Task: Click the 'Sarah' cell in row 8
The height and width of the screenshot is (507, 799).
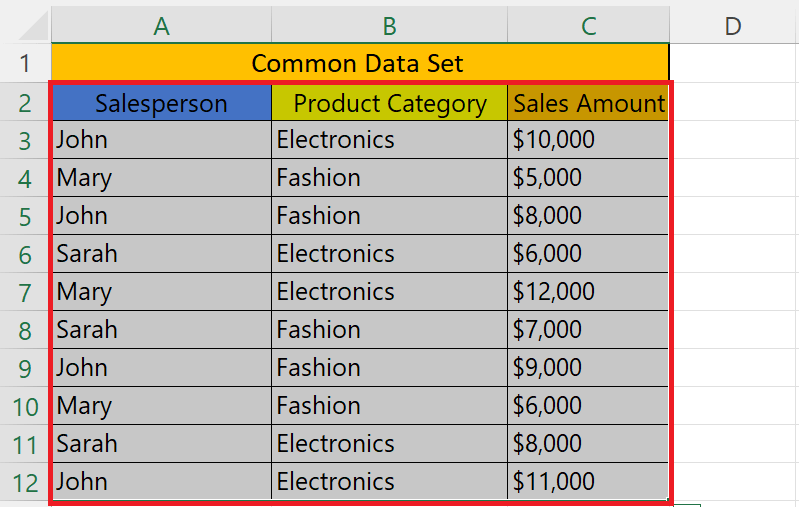Action: (162, 330)
